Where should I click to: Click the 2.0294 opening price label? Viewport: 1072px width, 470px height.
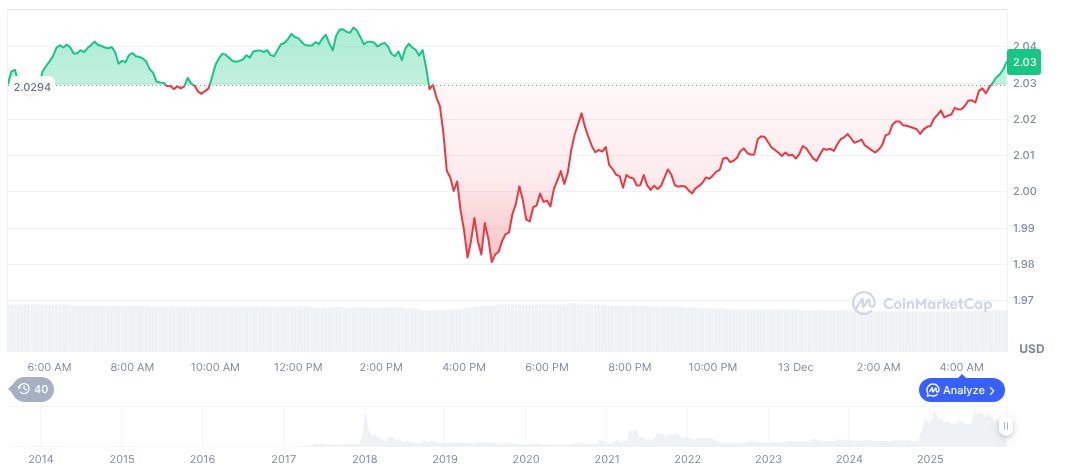31,87
